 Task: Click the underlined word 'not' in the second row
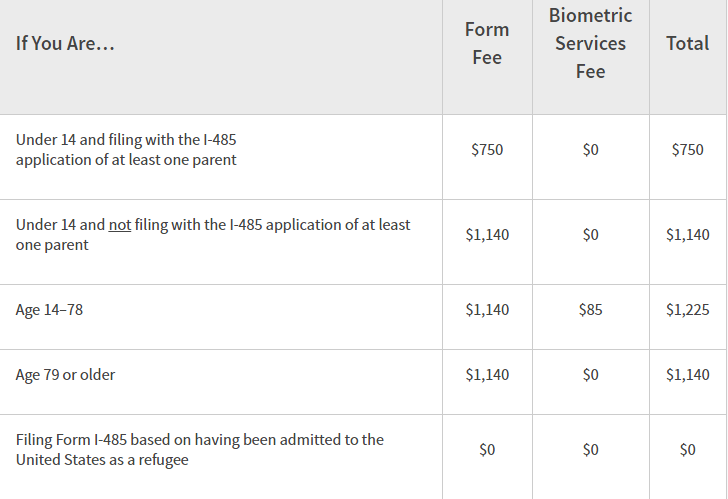[120, 225]
